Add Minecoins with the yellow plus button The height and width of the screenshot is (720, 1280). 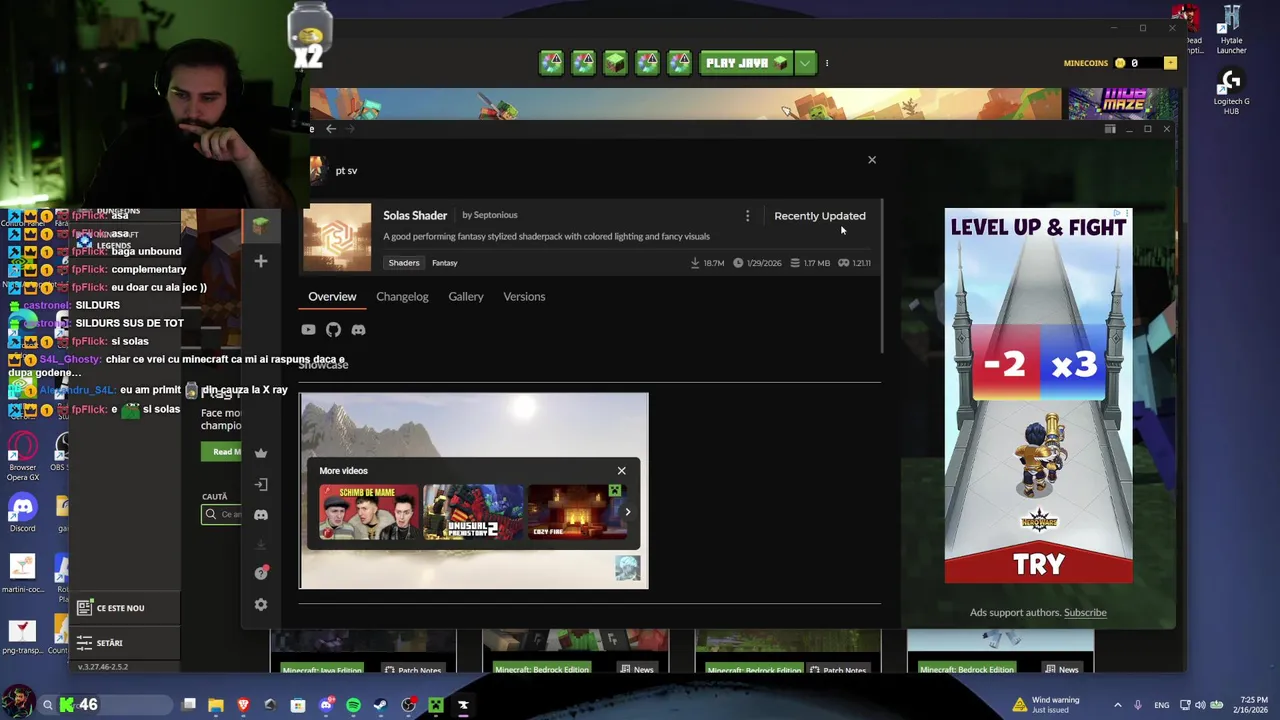(1170, 63)
